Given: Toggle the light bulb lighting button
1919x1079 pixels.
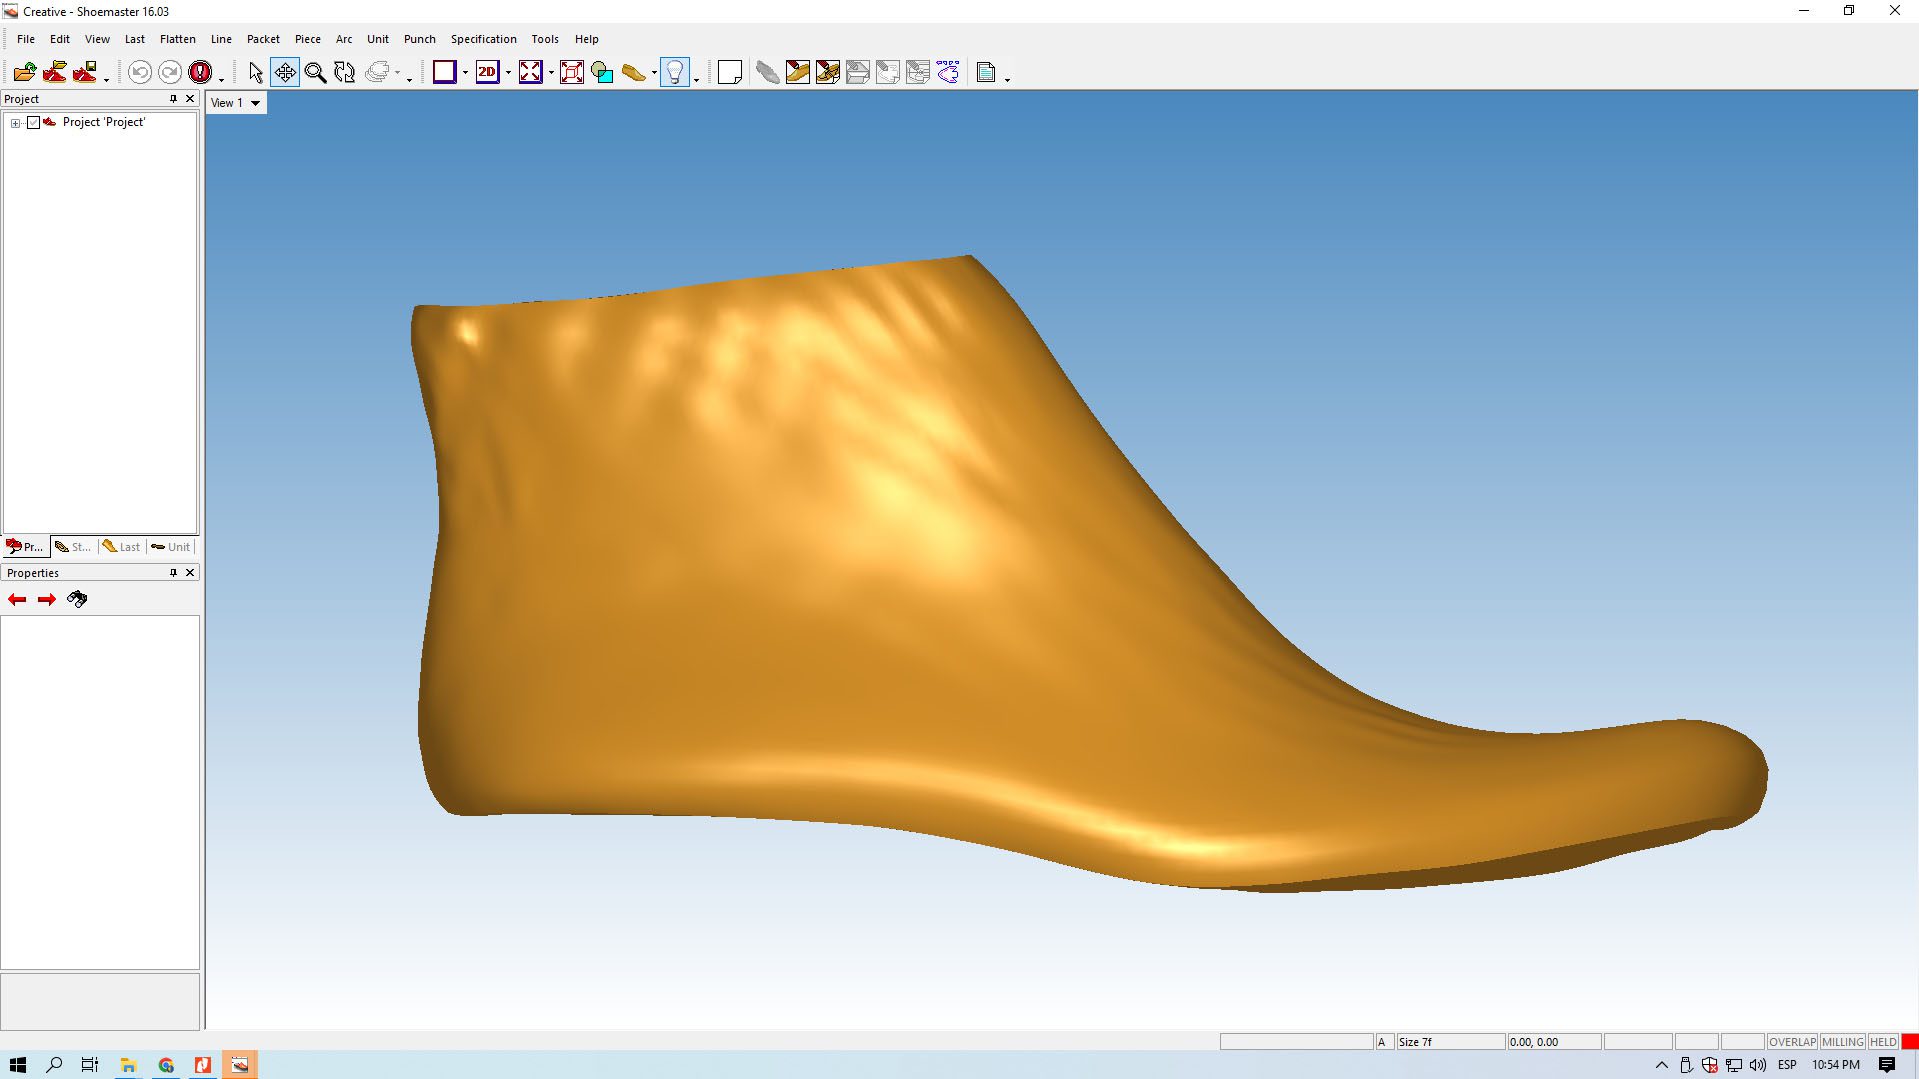Looking at the screenshot, I should point(675,72).
